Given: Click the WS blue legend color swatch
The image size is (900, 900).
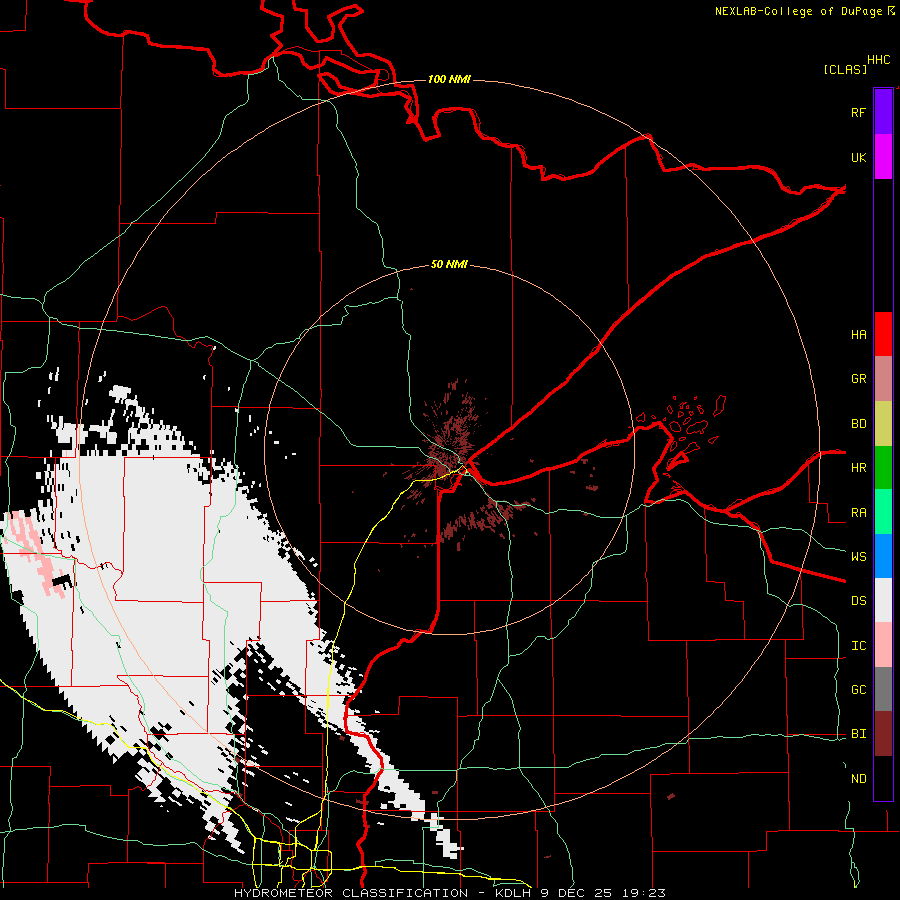Looking at the screenshot, I should coord(883,556).
